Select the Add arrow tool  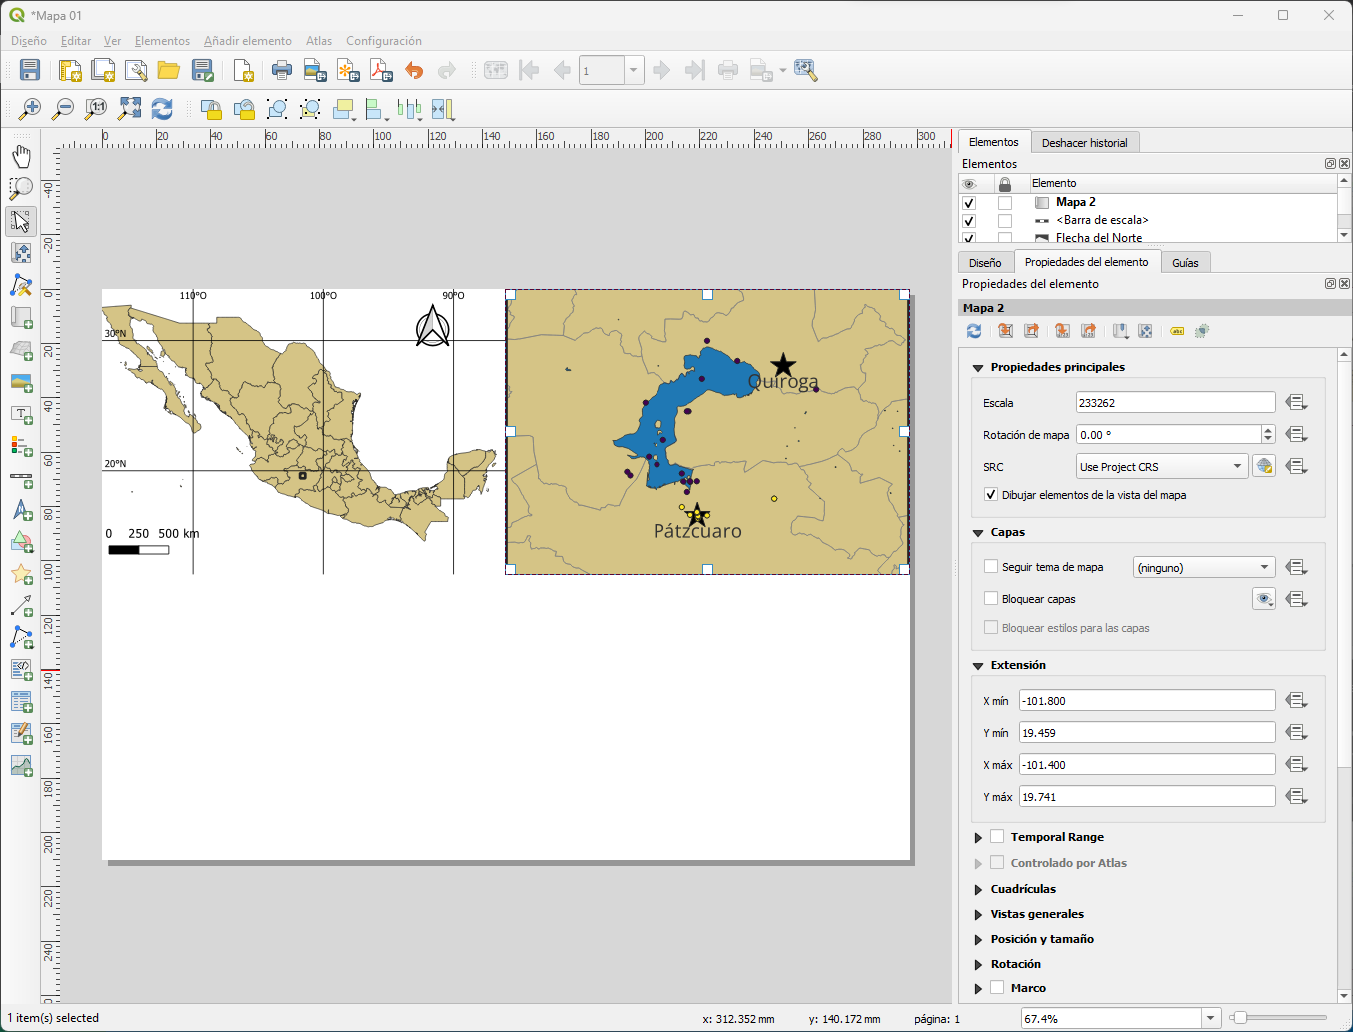(21, 605)
